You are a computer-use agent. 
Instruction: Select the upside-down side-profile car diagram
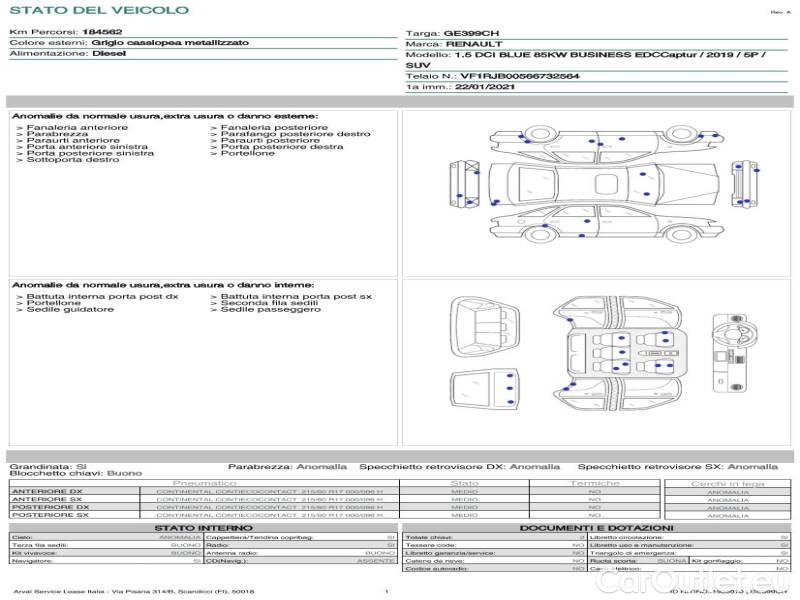coord(607,143)
